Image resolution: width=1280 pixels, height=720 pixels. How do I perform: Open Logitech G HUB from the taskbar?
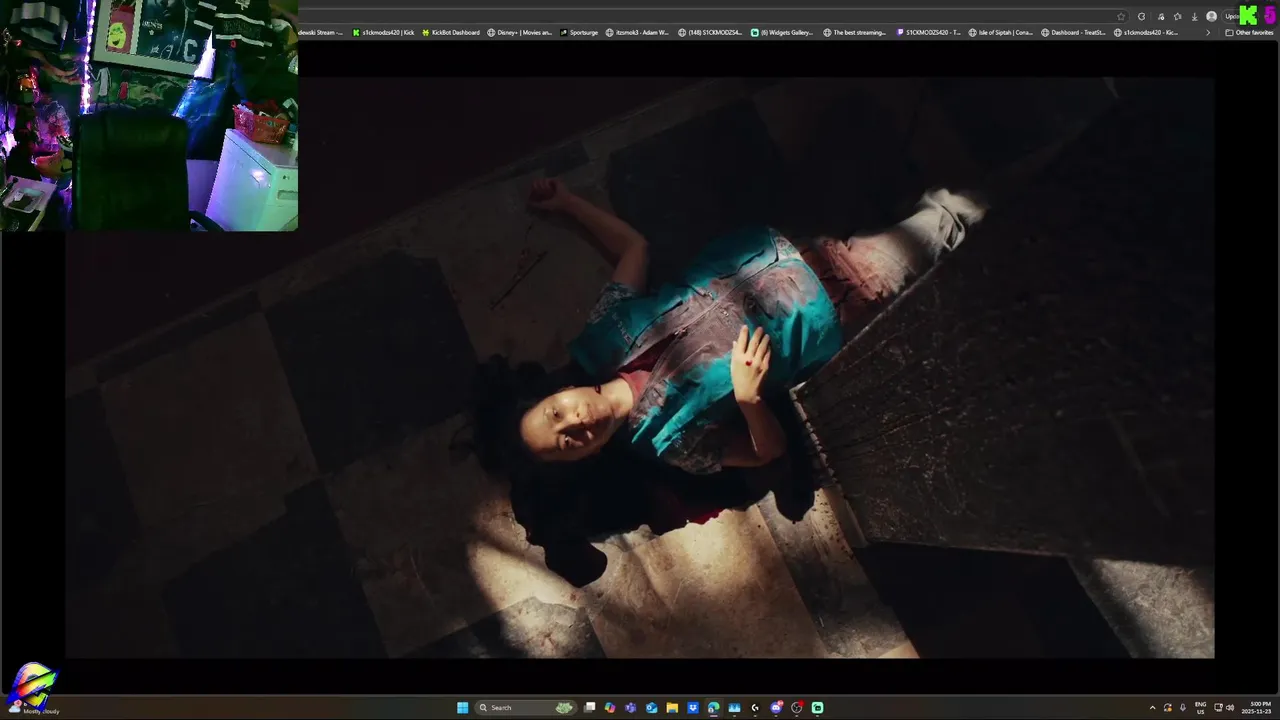(755, 708)
